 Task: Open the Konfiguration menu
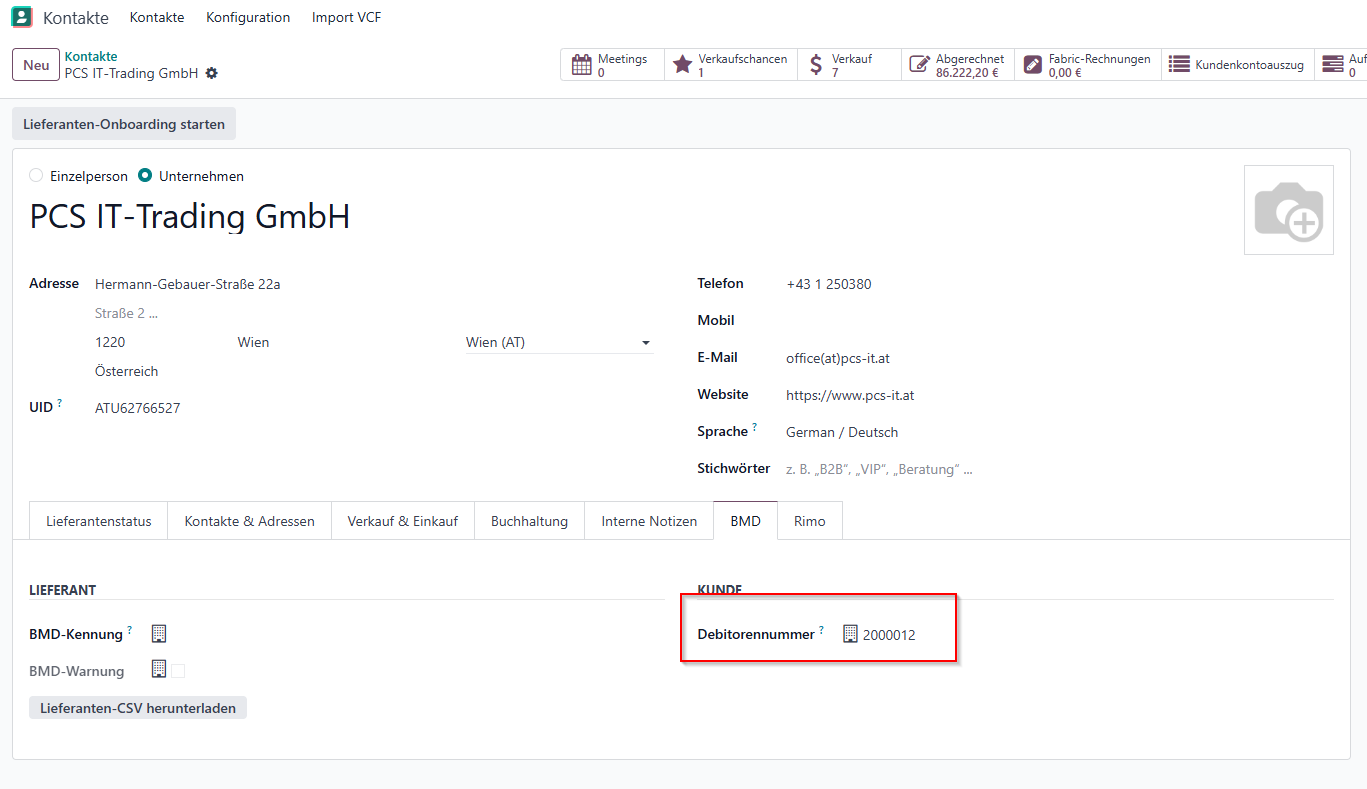pyautogui.click(x=248, y=17)
